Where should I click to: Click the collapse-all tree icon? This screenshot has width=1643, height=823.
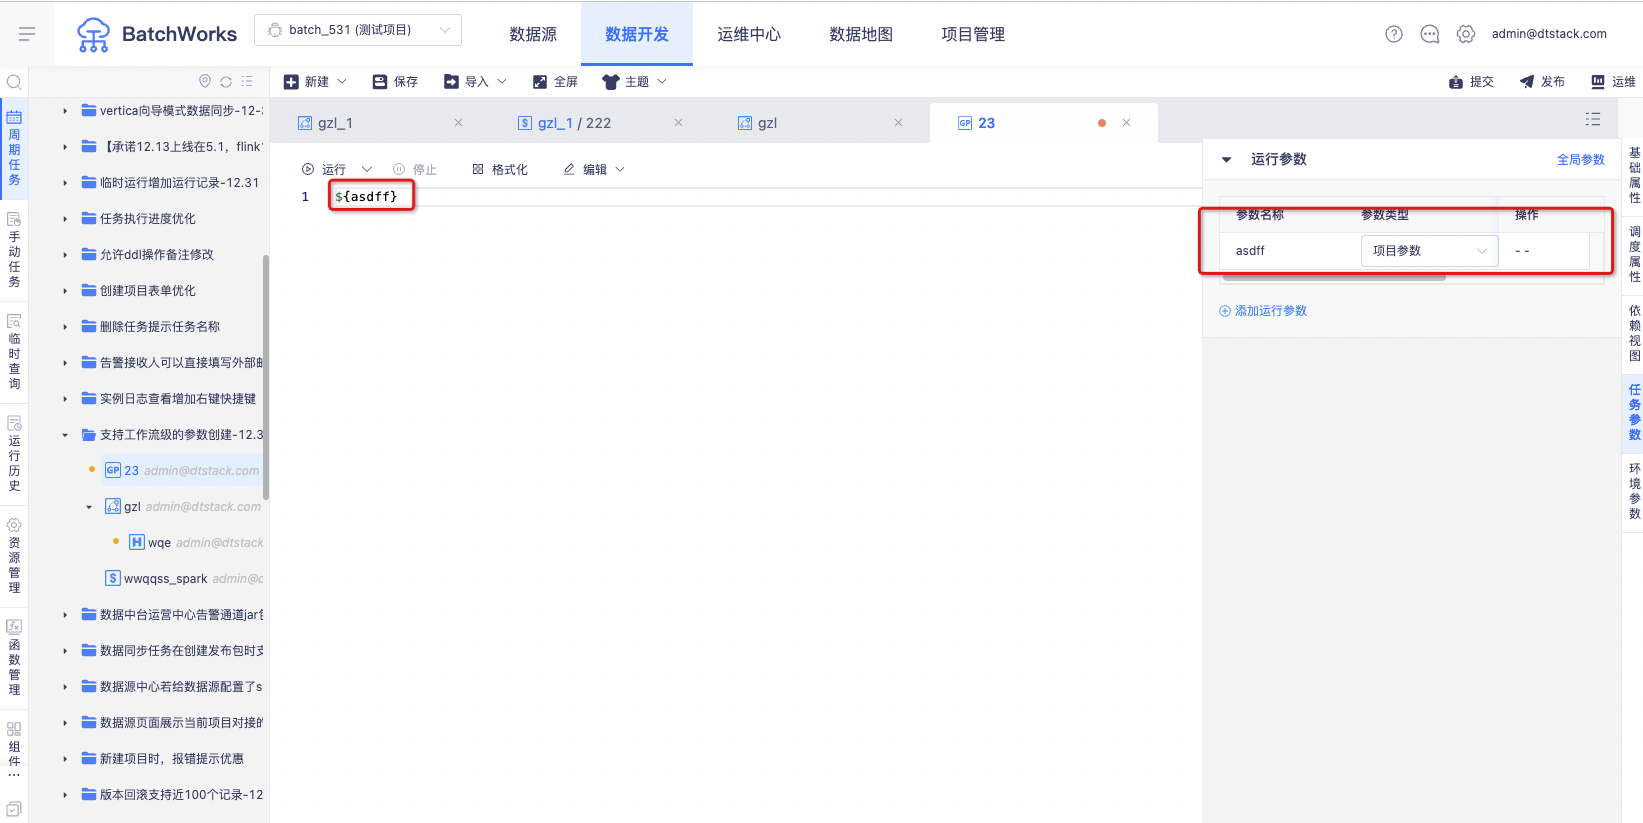click(247, 82)
